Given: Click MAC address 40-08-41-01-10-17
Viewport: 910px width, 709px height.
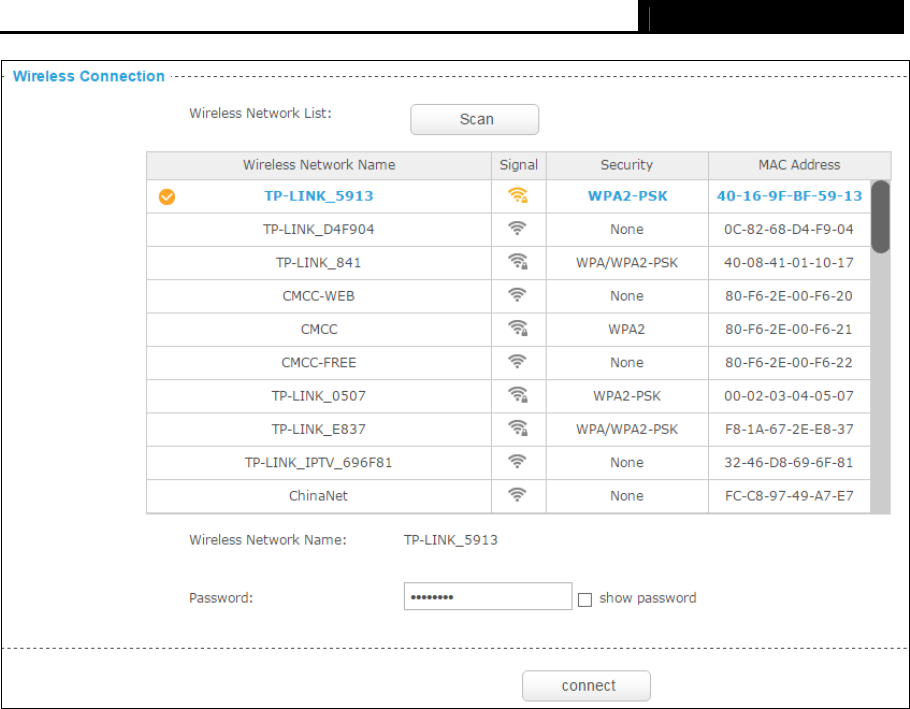Looking at the screenshot, I should pyautogui.click(x=789, y=263).
